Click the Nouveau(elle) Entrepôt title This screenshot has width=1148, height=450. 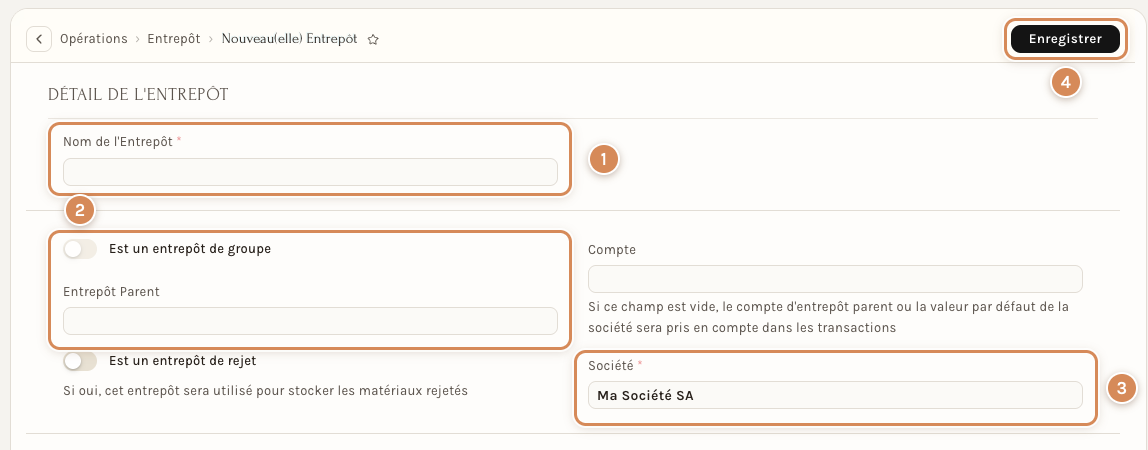(x=290, y=39)
